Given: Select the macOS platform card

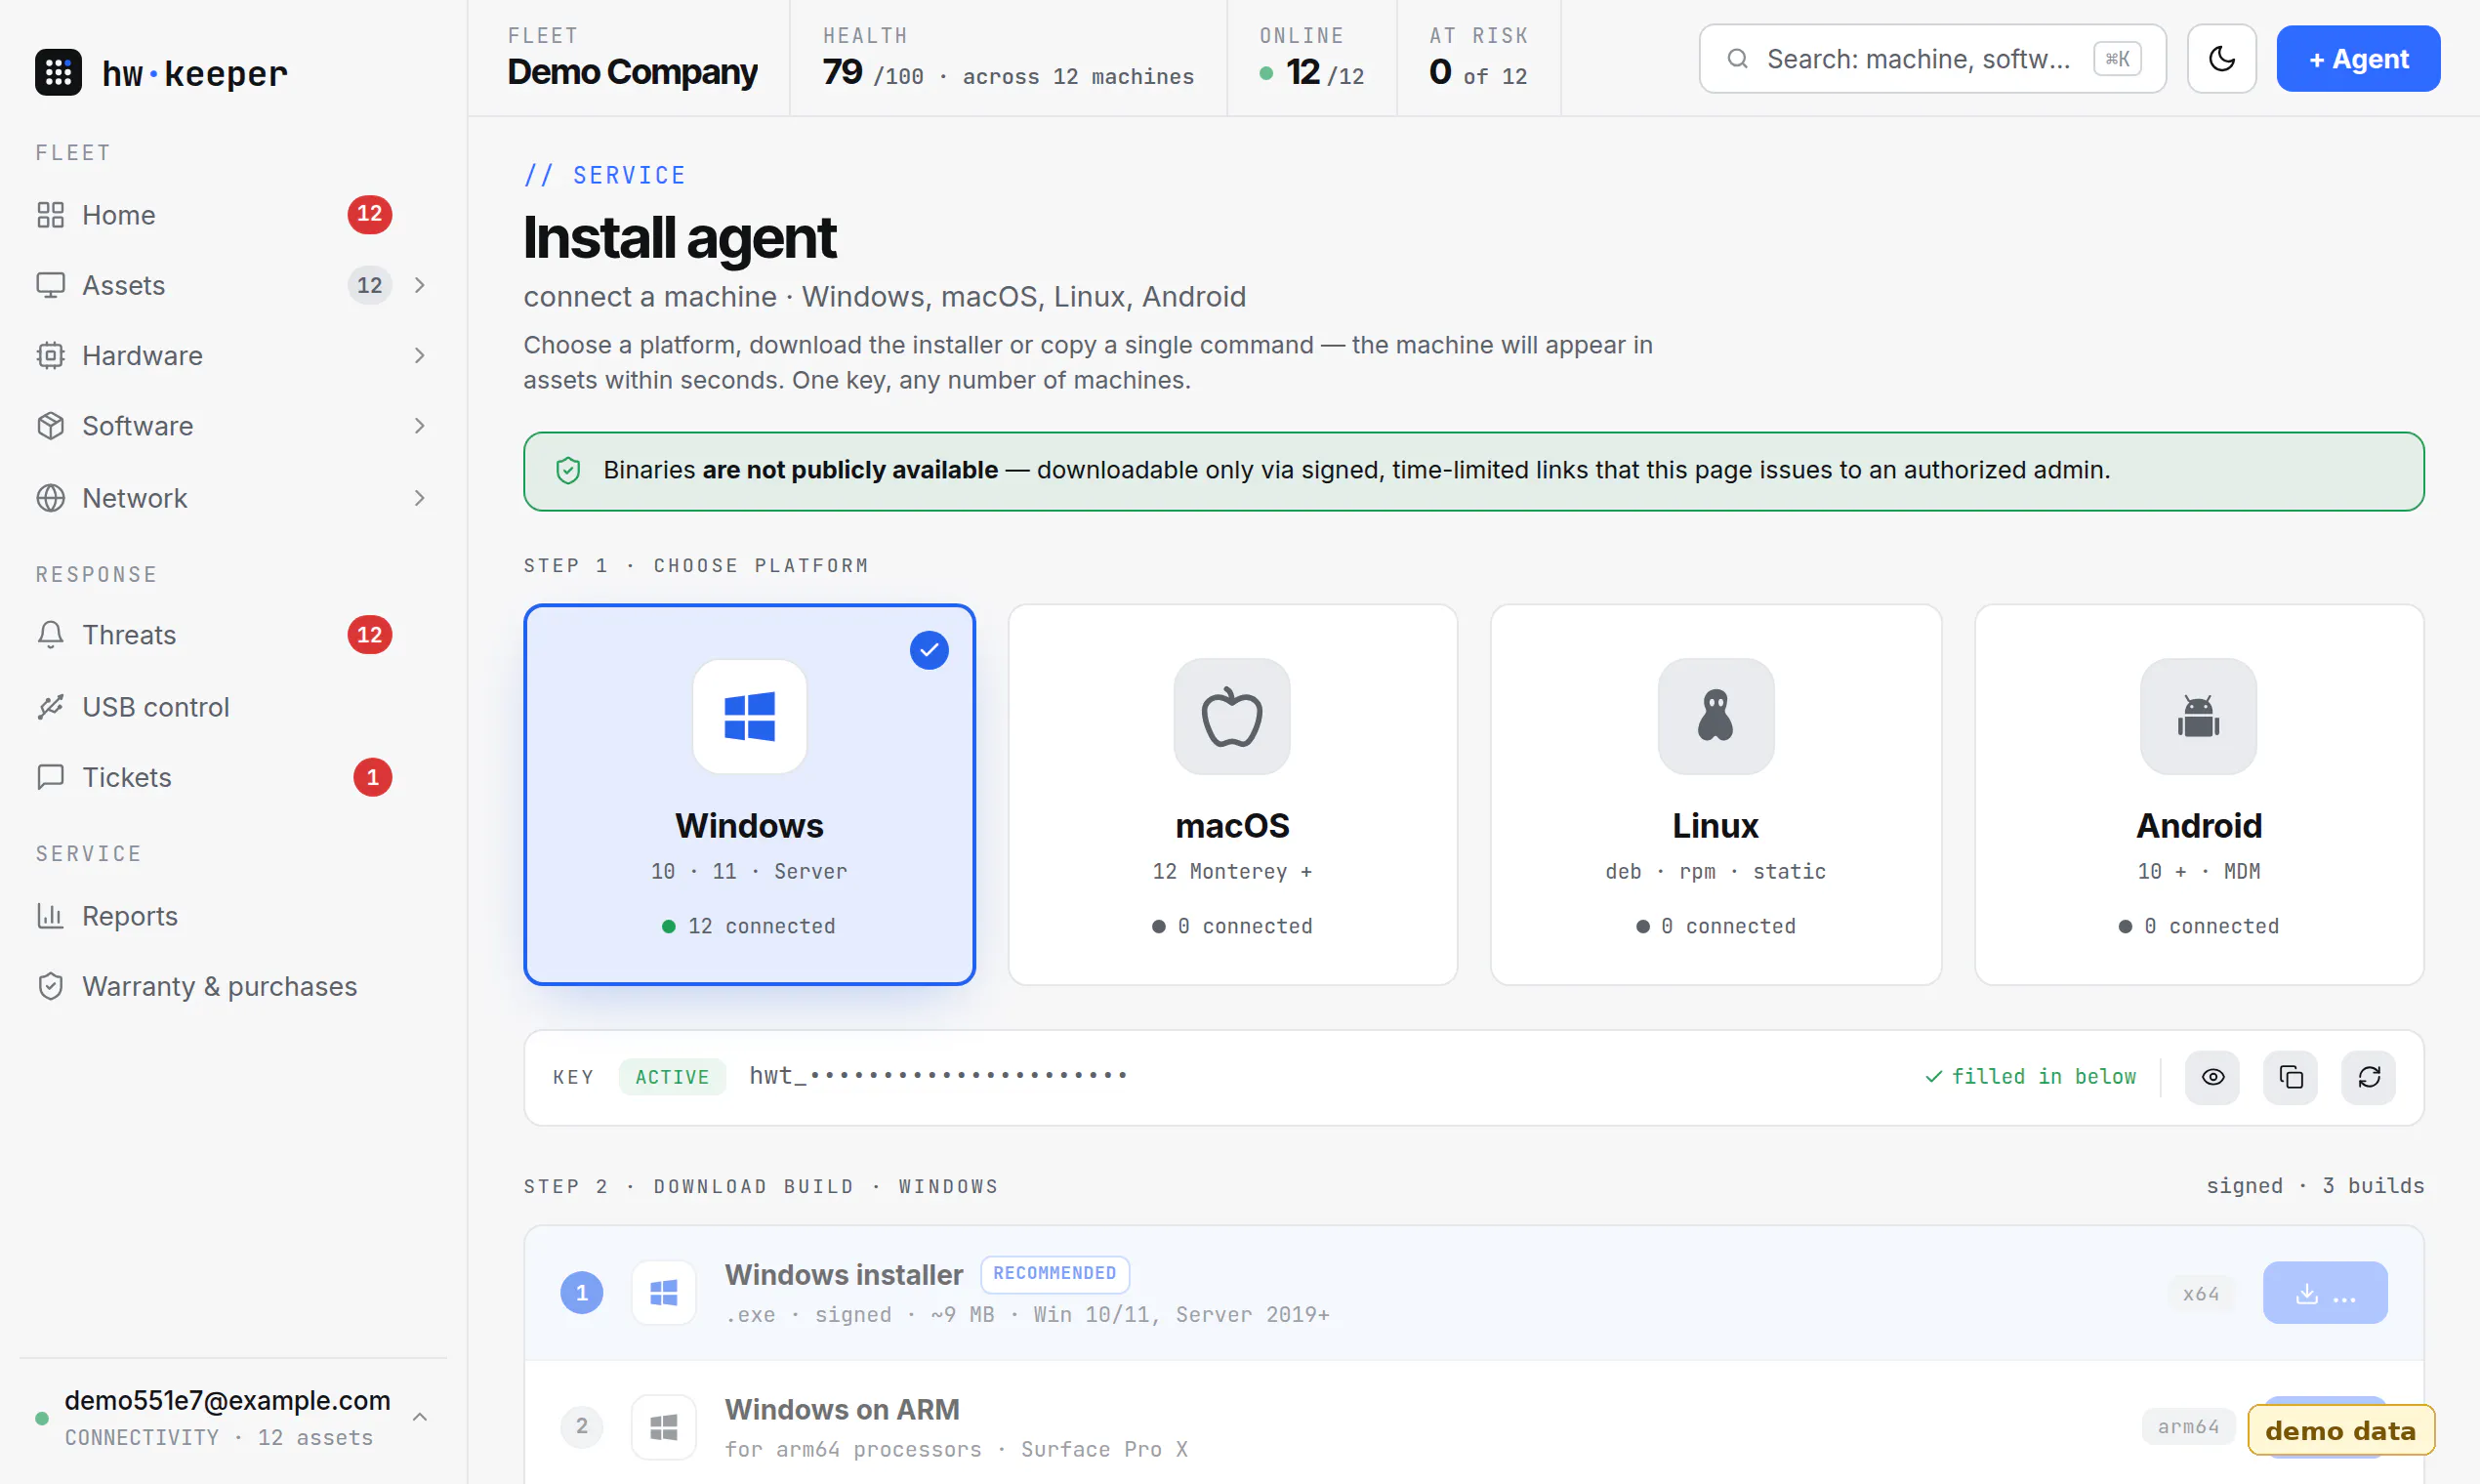Looking at the screenshot, I should coord(1232,794).
